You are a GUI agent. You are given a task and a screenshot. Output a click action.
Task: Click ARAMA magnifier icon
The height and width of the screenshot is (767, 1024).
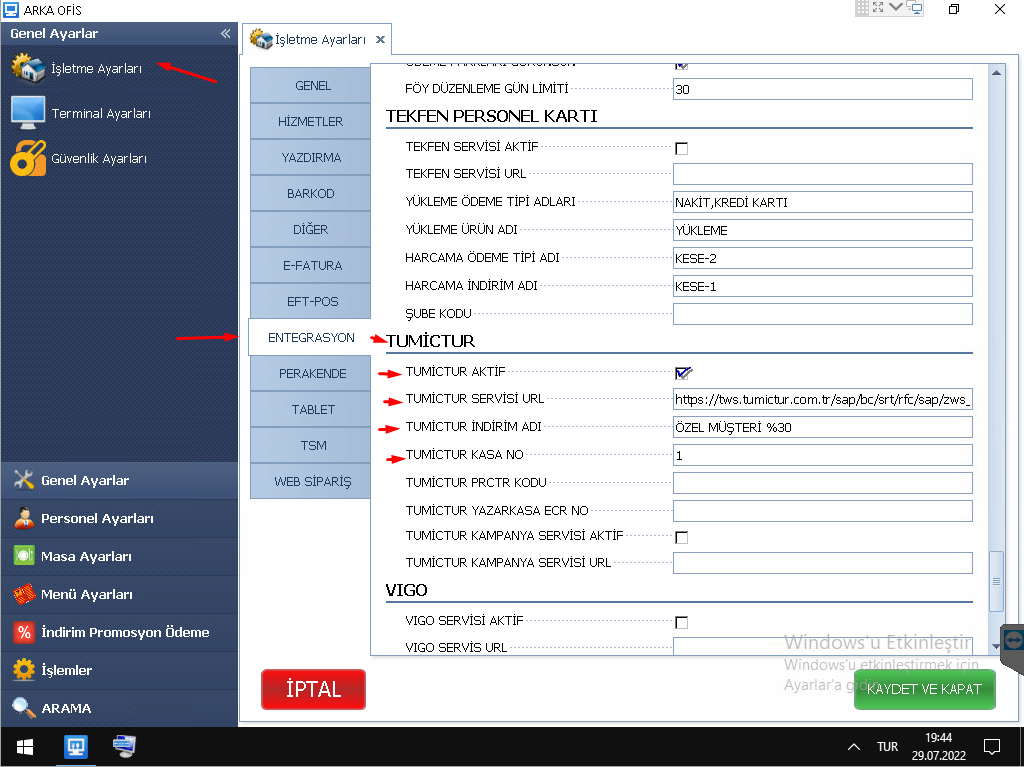[x=24, y=708]
